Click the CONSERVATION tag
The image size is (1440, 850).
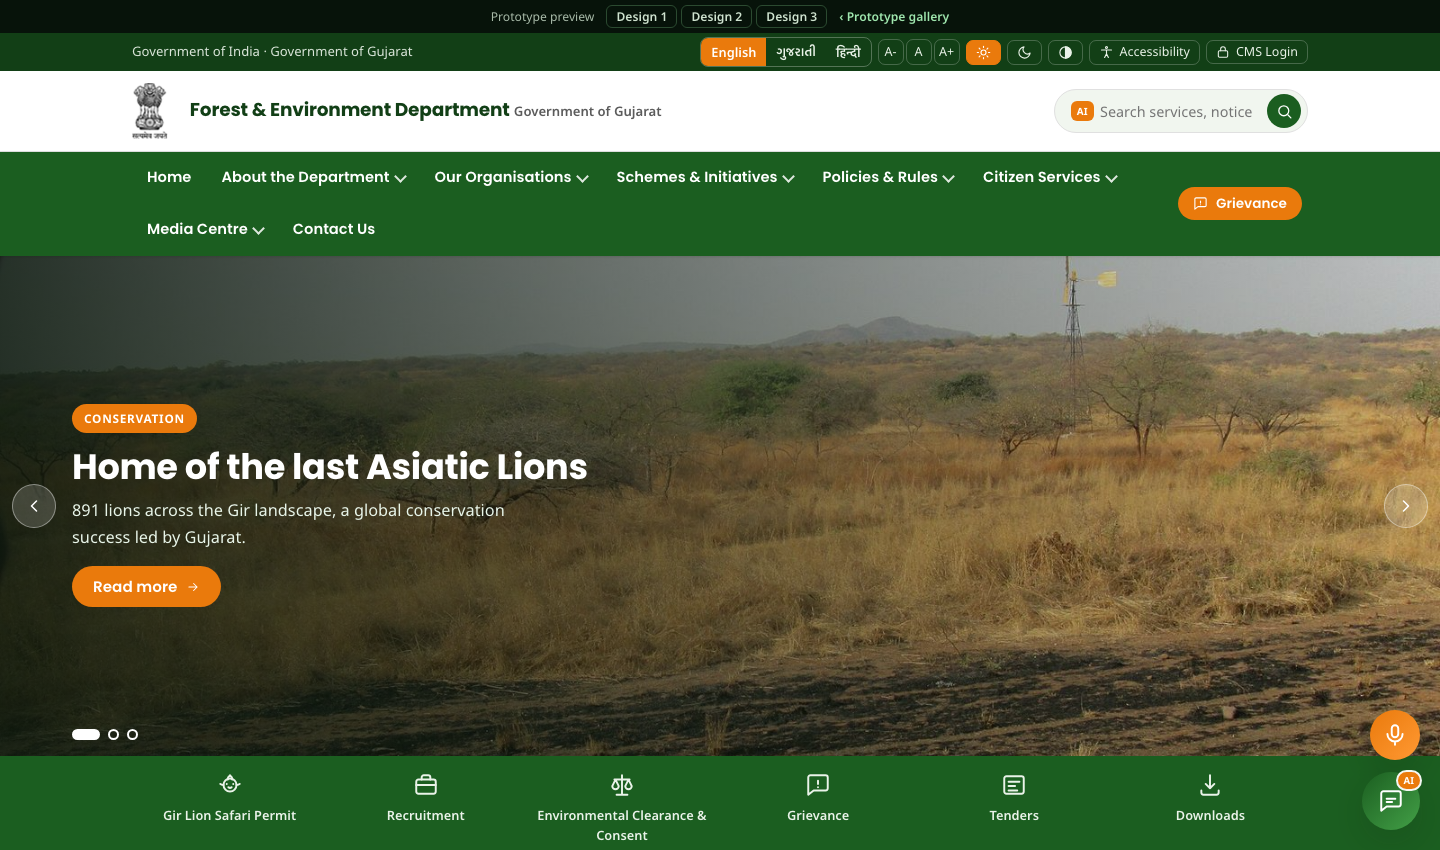click(x=134, y=419)
